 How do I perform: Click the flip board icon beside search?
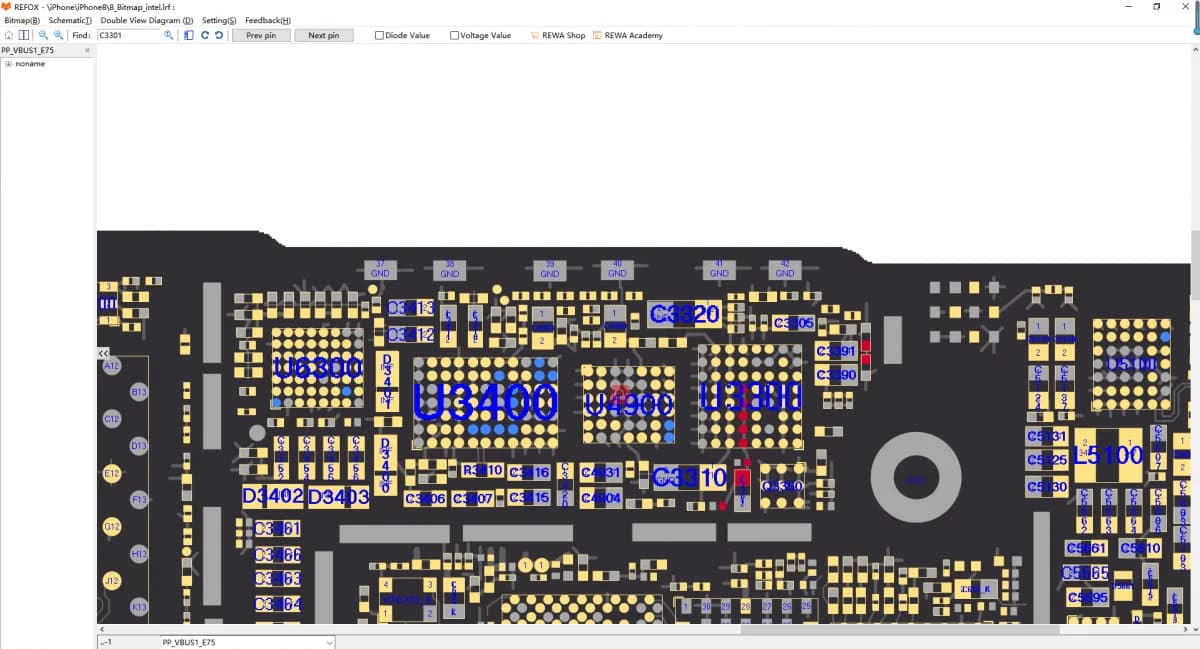189,35
